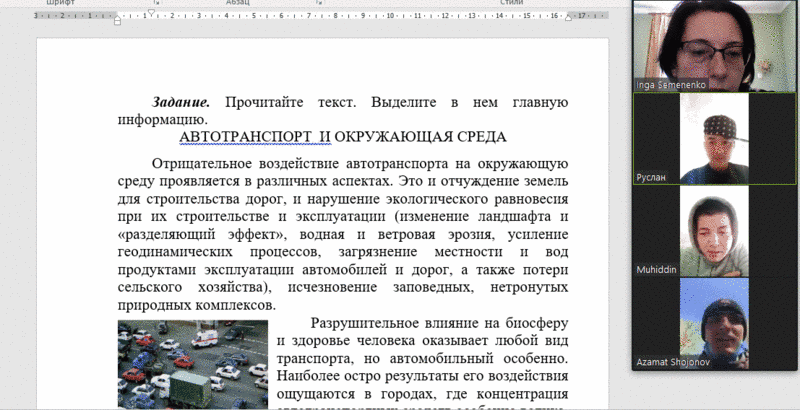Open the Шрифт dialog launcher arrow
800x410 pixels.
coord(158,3)
